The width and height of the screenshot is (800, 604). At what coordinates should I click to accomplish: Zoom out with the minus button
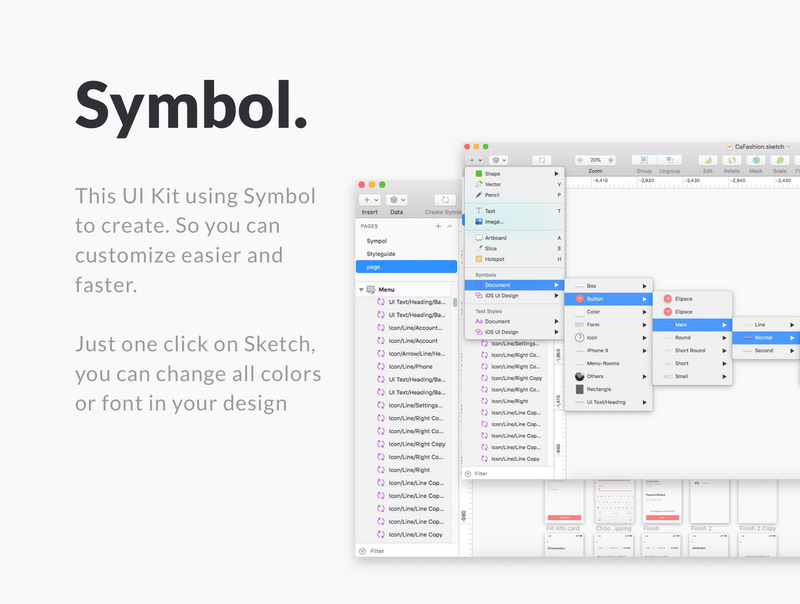[x=580, y=160]
